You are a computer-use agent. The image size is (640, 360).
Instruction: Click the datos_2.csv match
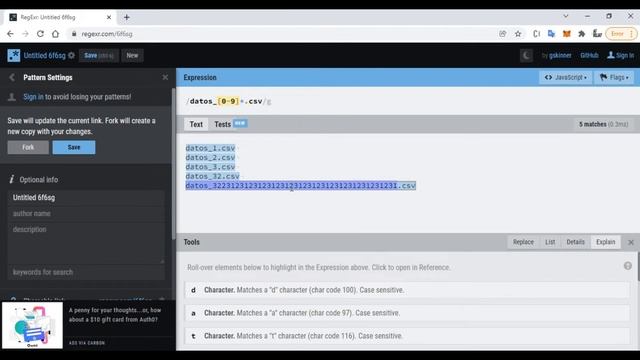[210, 158]
